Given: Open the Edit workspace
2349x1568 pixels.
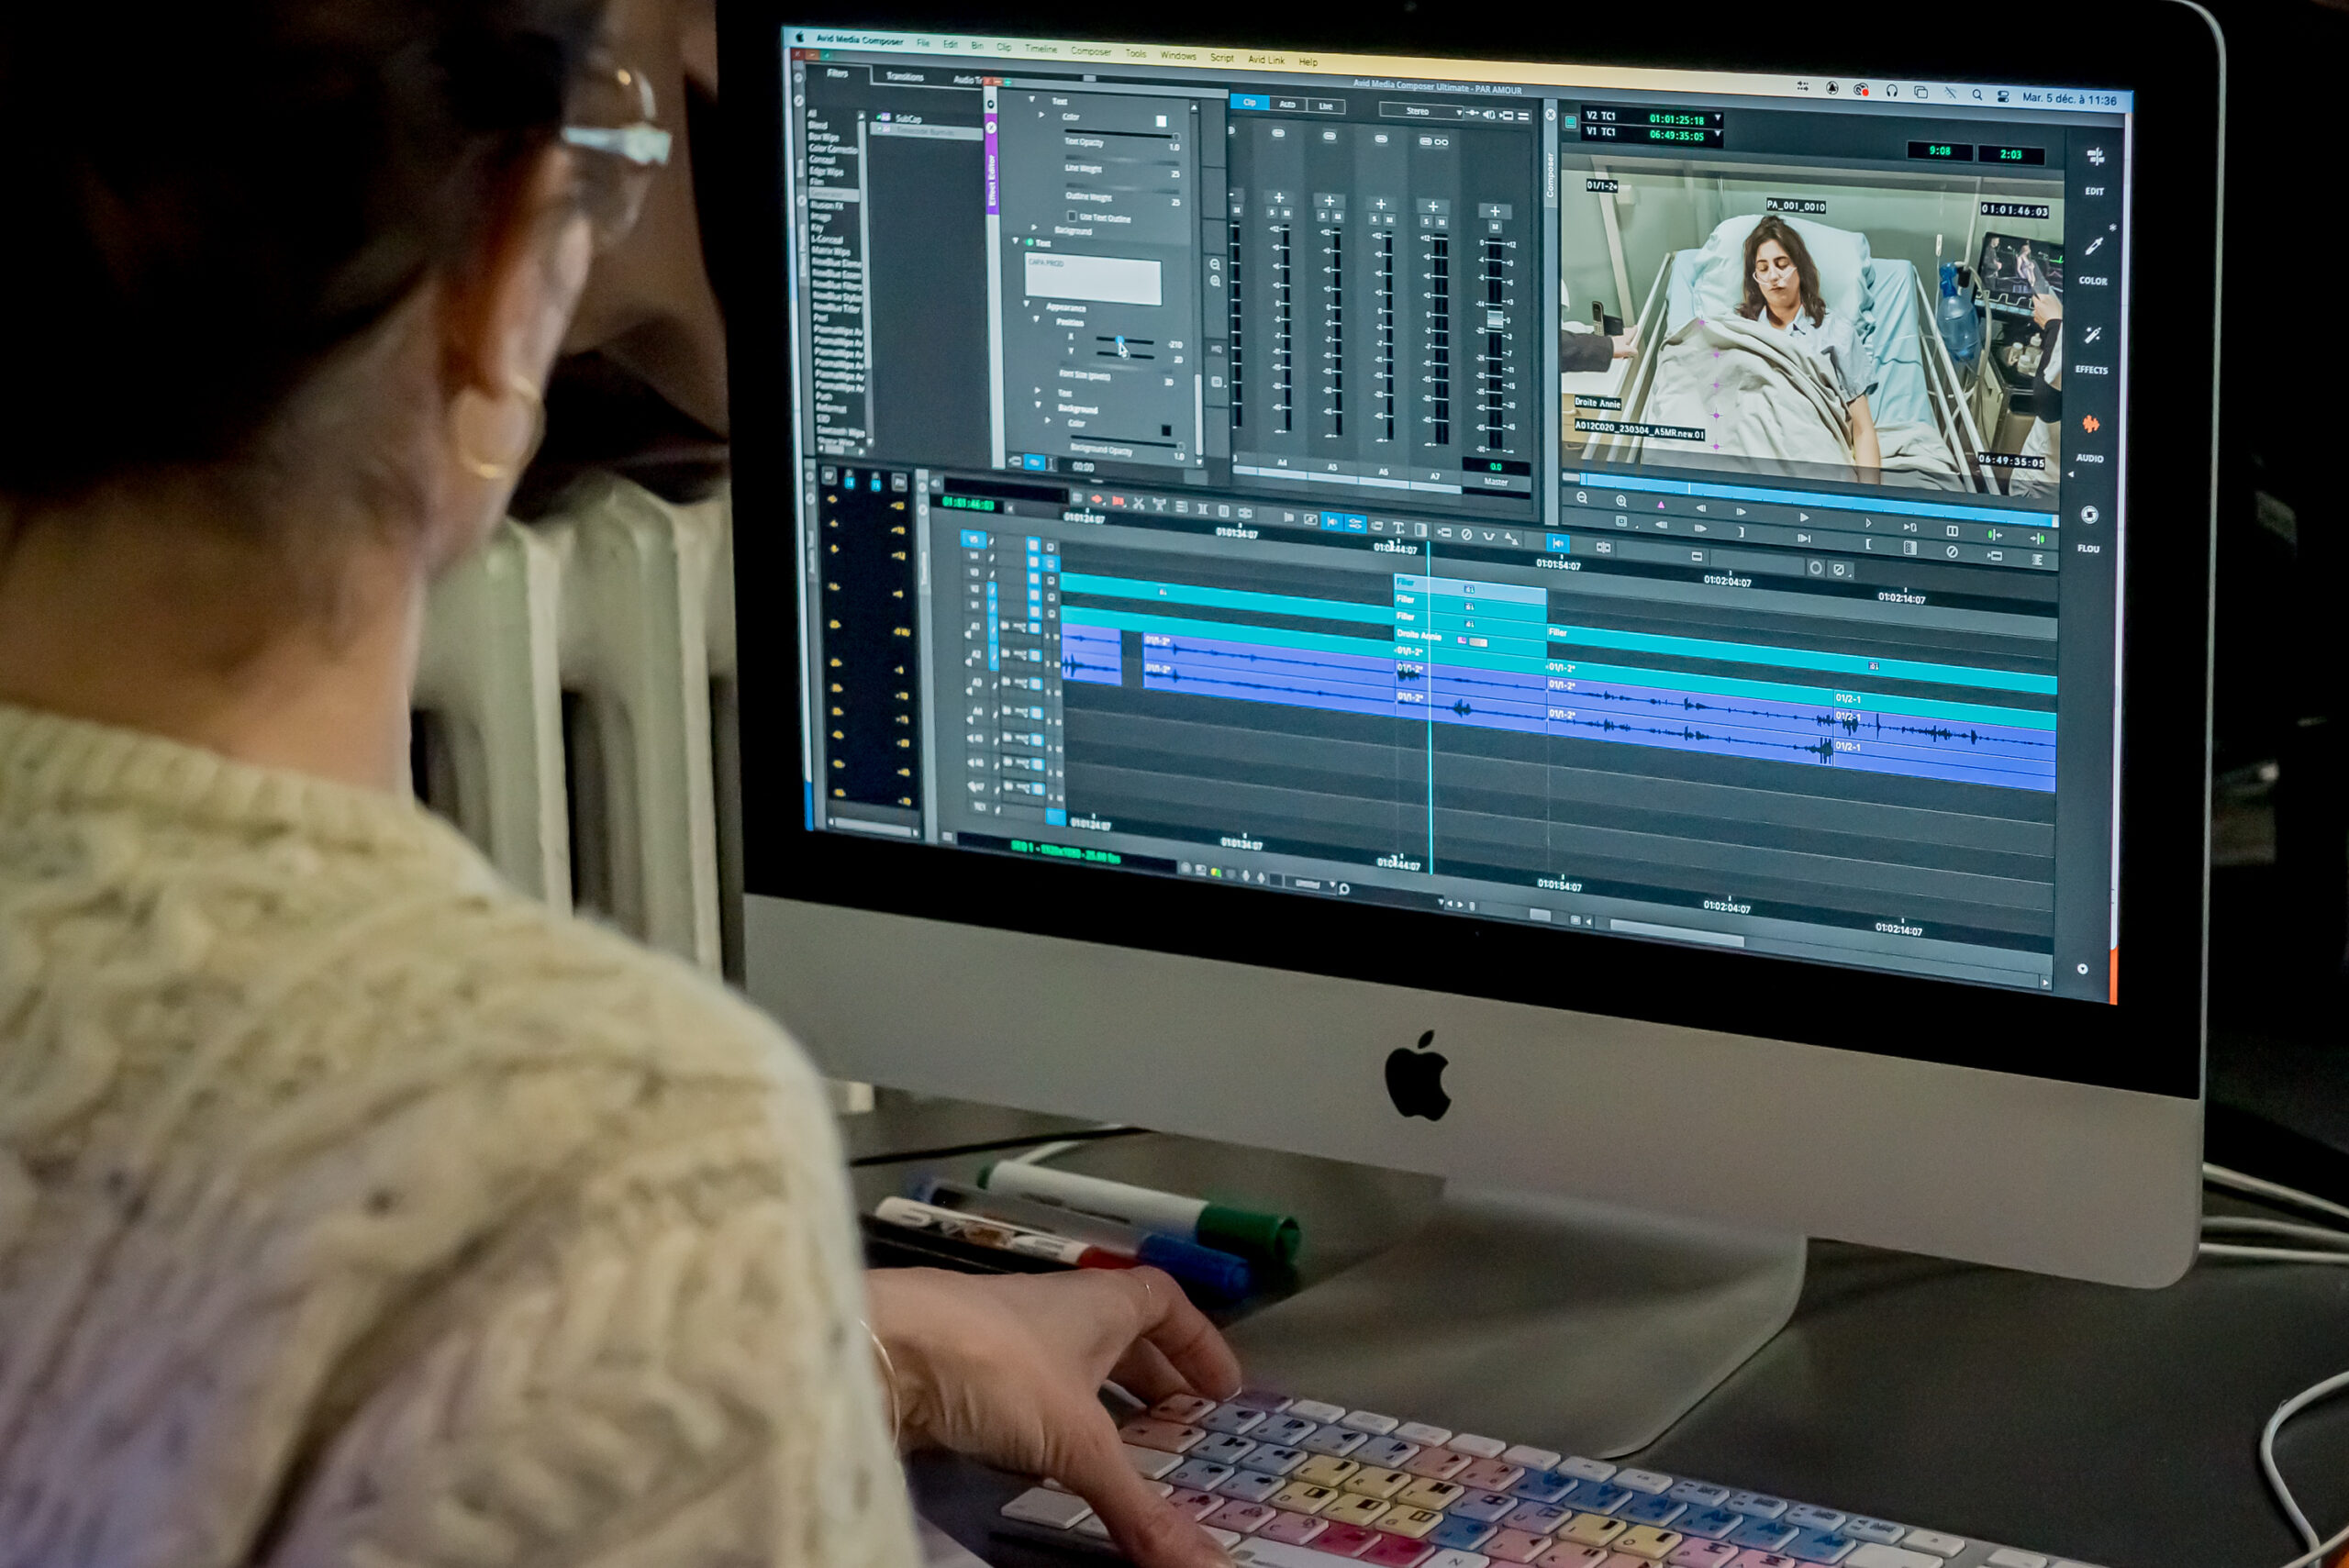Looking at the screenshot, I should click(2095, 169).
